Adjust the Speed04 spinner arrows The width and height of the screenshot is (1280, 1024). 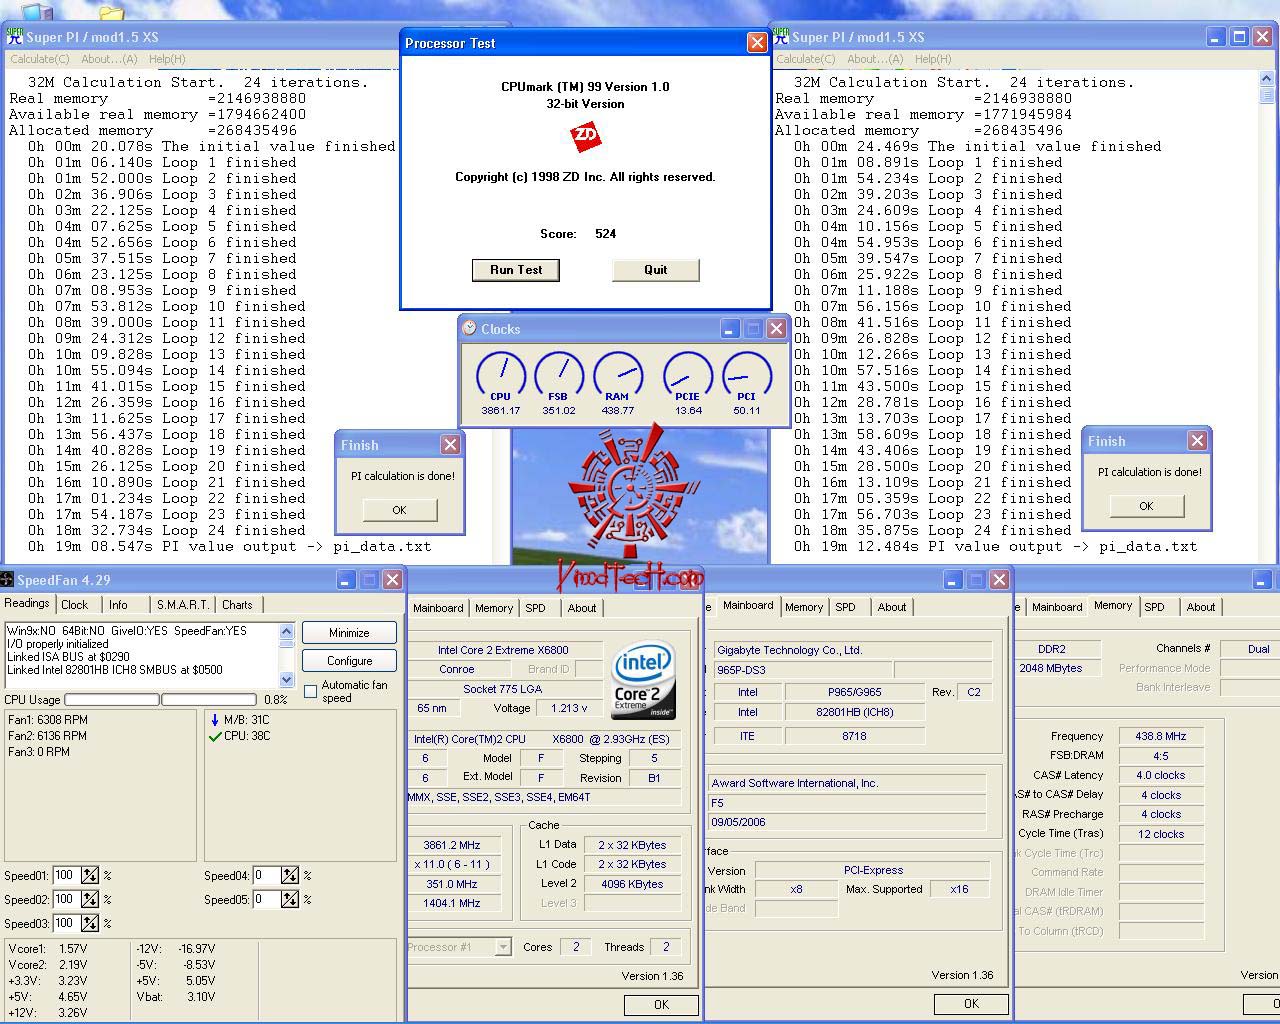pyautogui.click(x=290, y=876)
